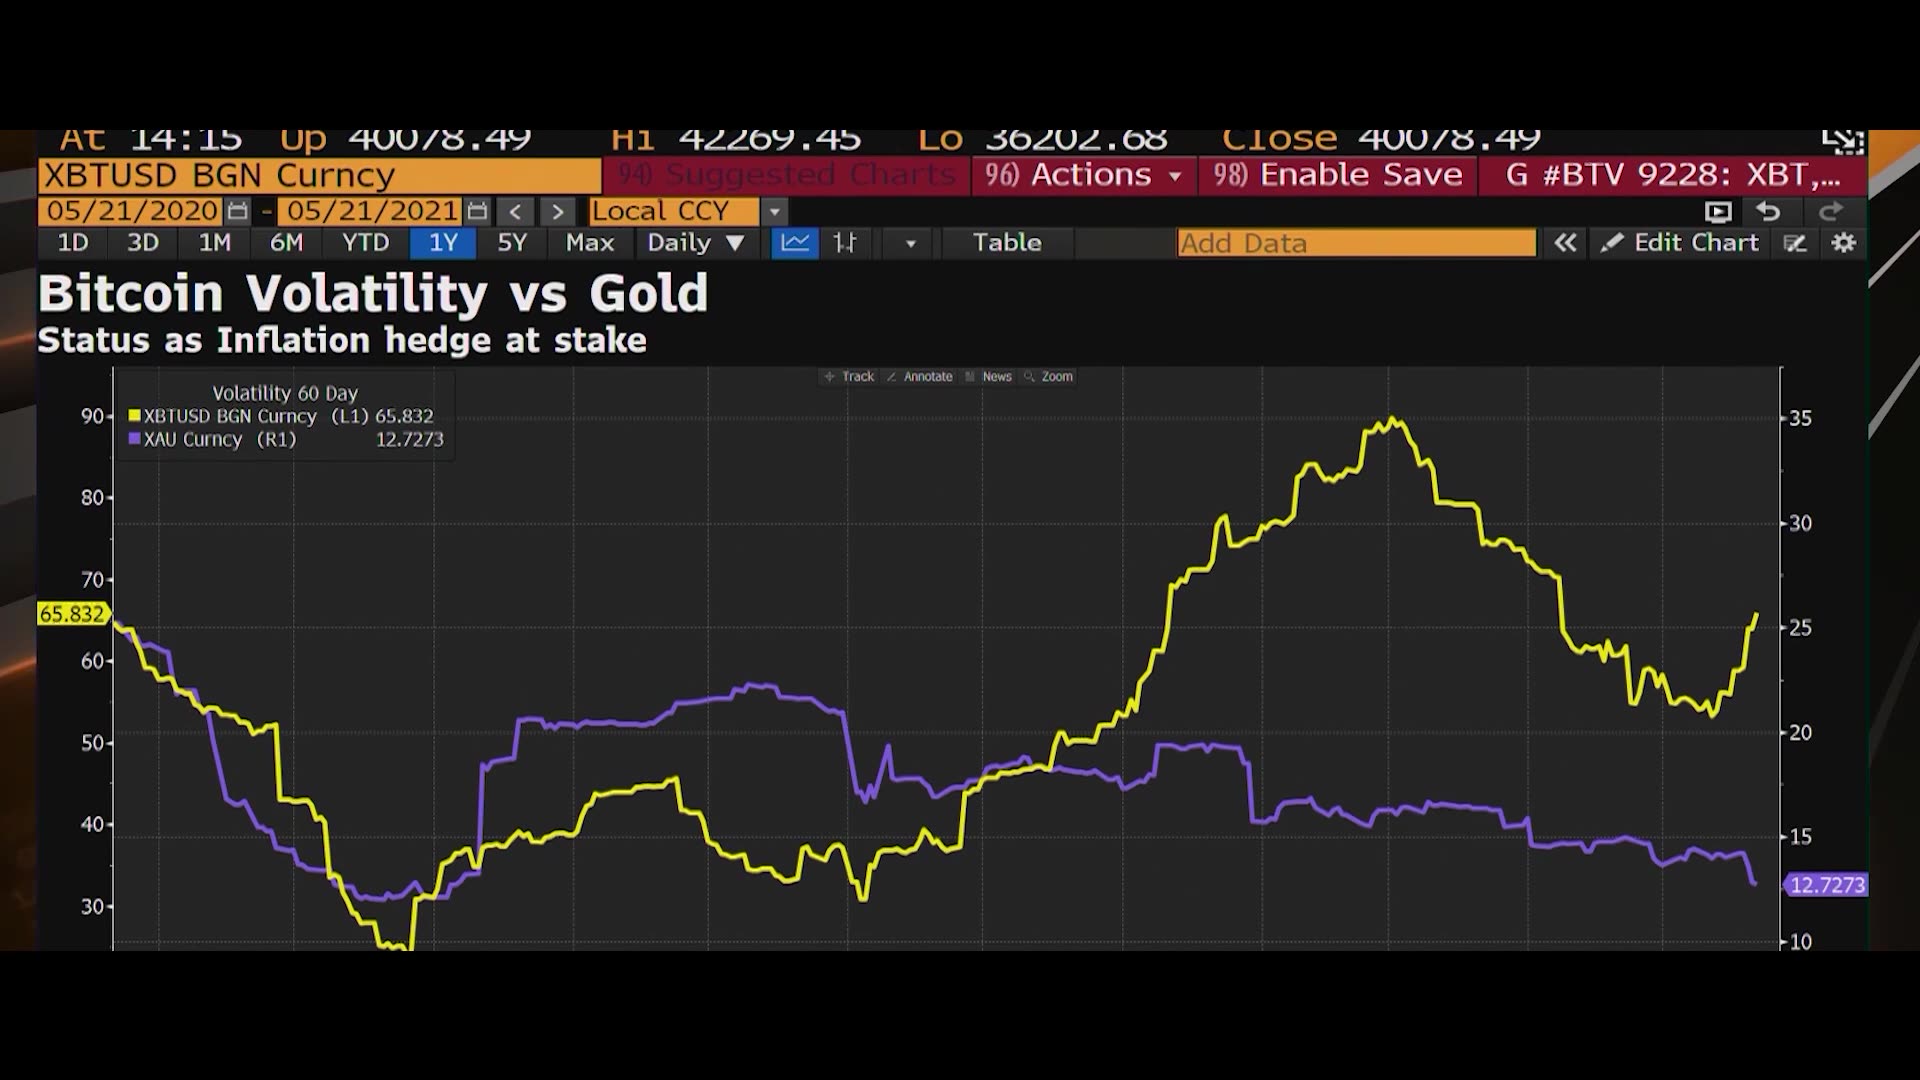Image resolution: width=1920 pixels, height=1080 pixels.
Task: Click the Add Data input field
Action: tap(1355, 243)
